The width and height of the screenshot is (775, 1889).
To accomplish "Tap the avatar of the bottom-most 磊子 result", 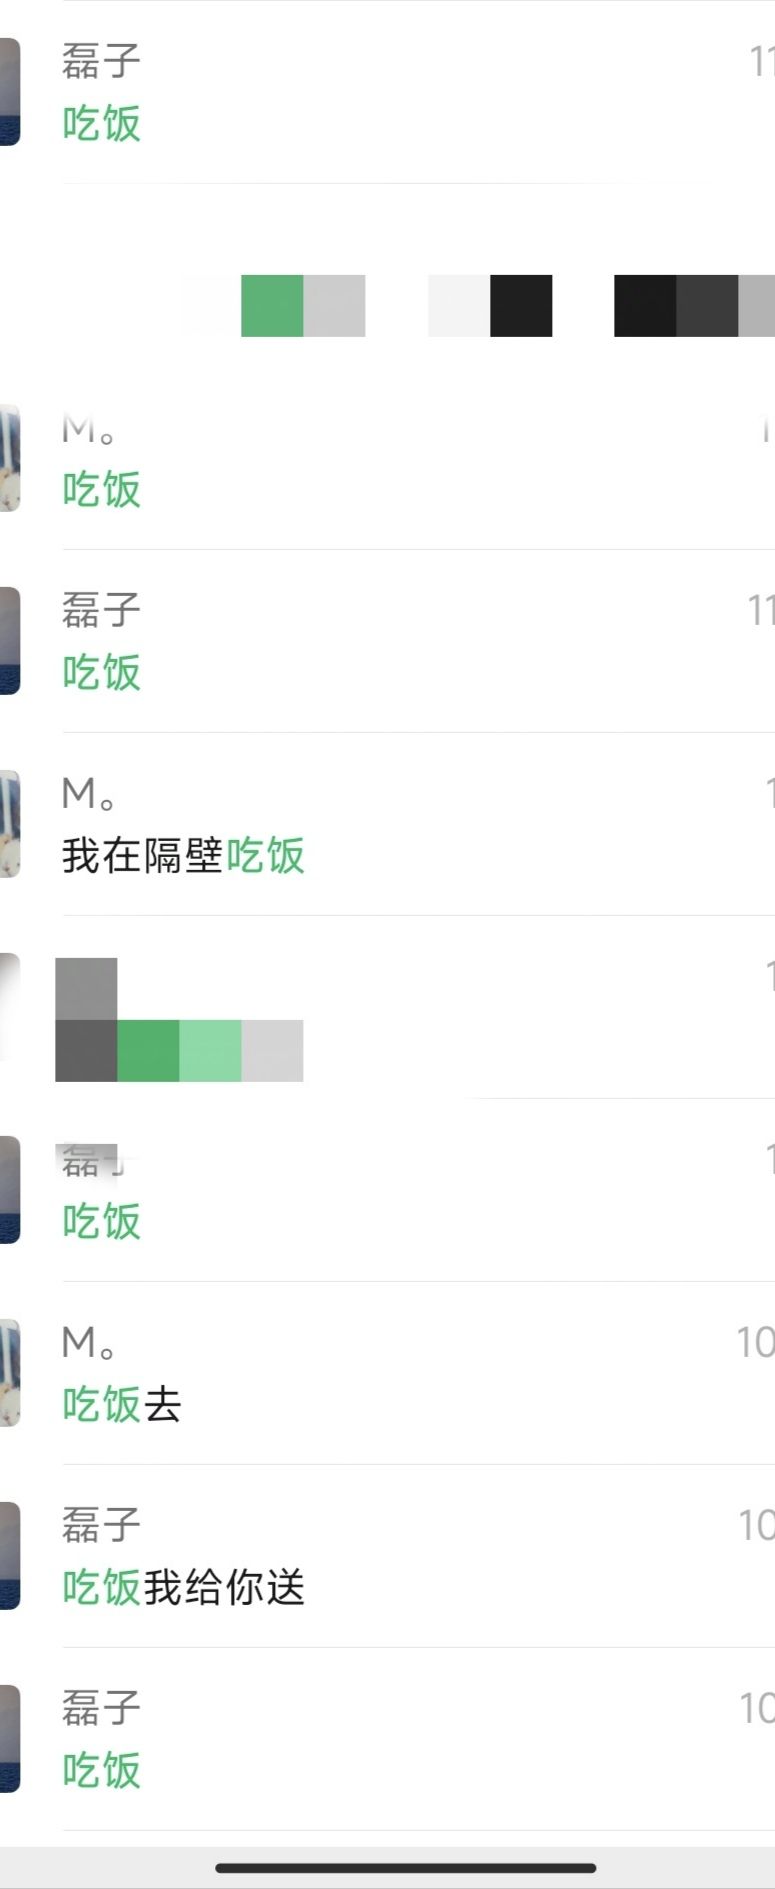I will click(x=9, y=1739).
